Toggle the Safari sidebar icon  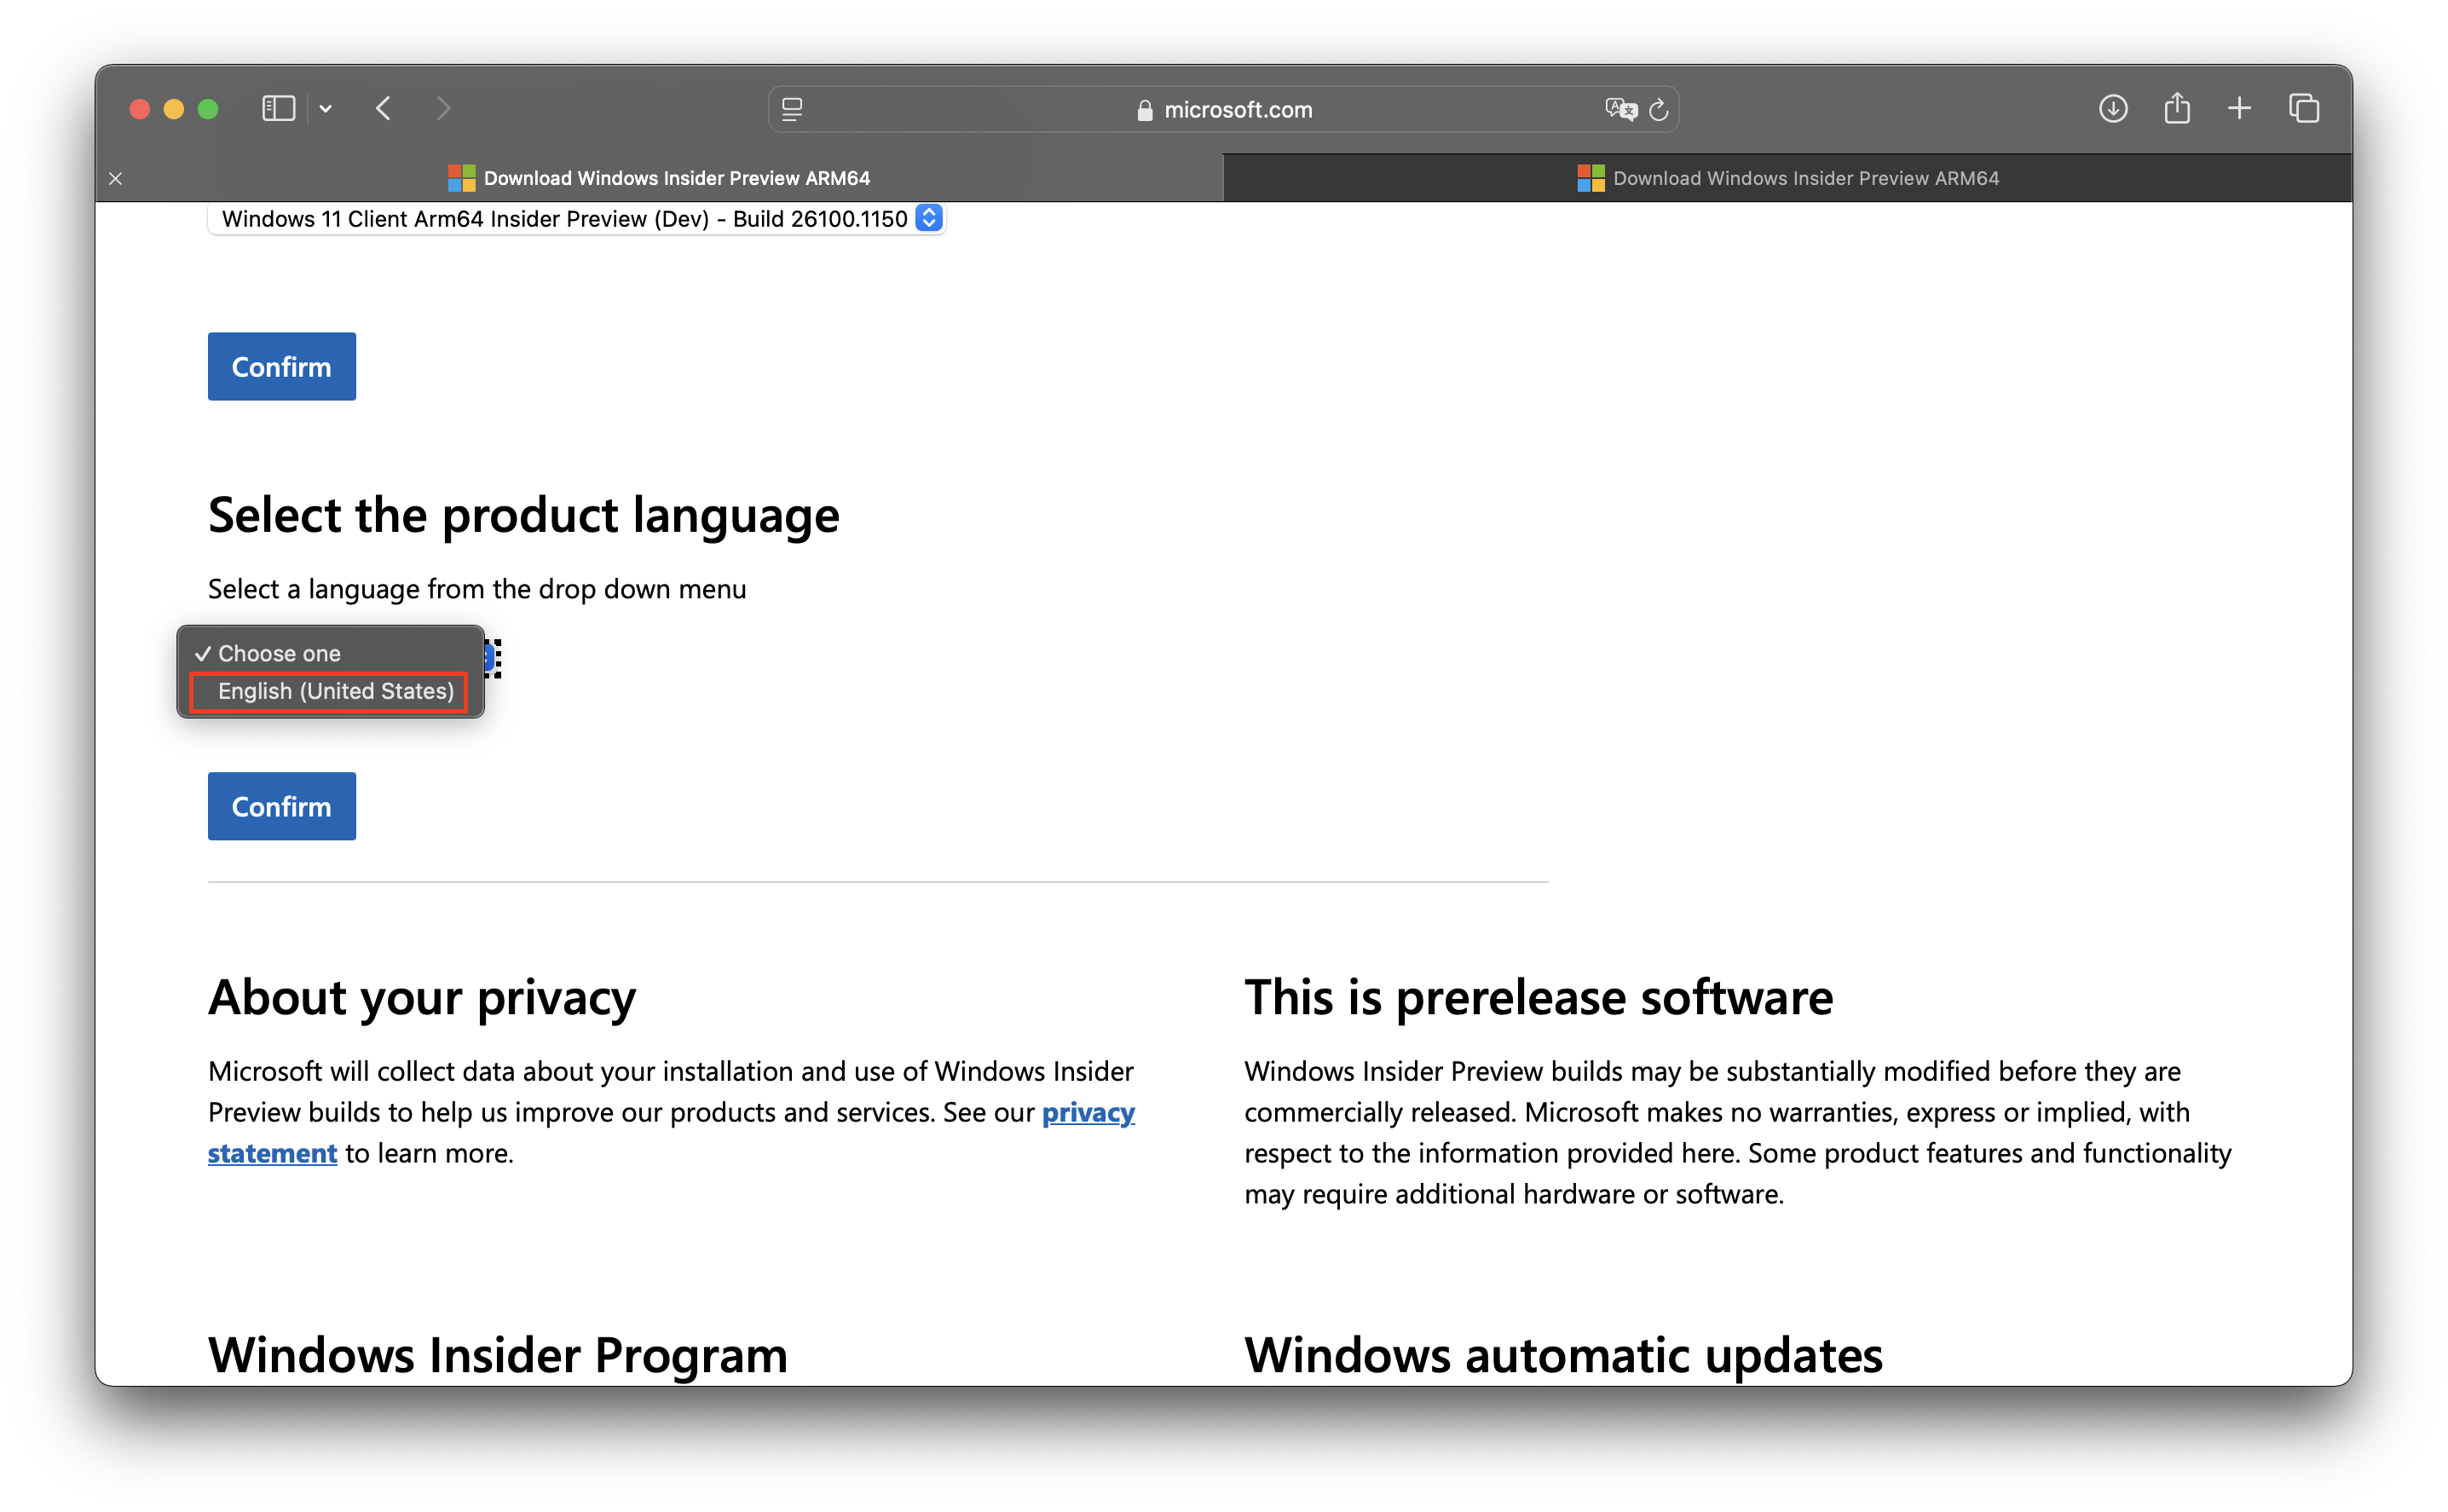[278, 108]
